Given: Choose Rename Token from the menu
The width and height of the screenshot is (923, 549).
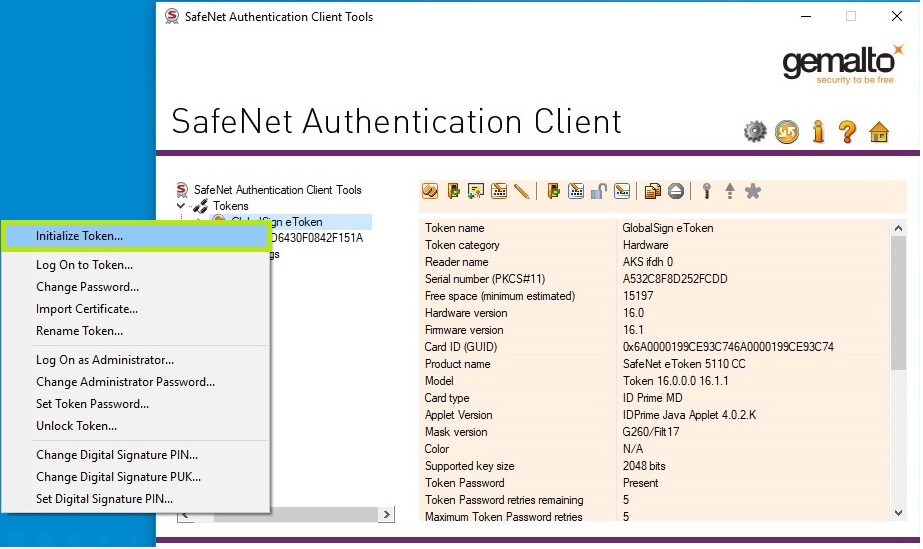Looking at the screenshot, I should 136,331.
